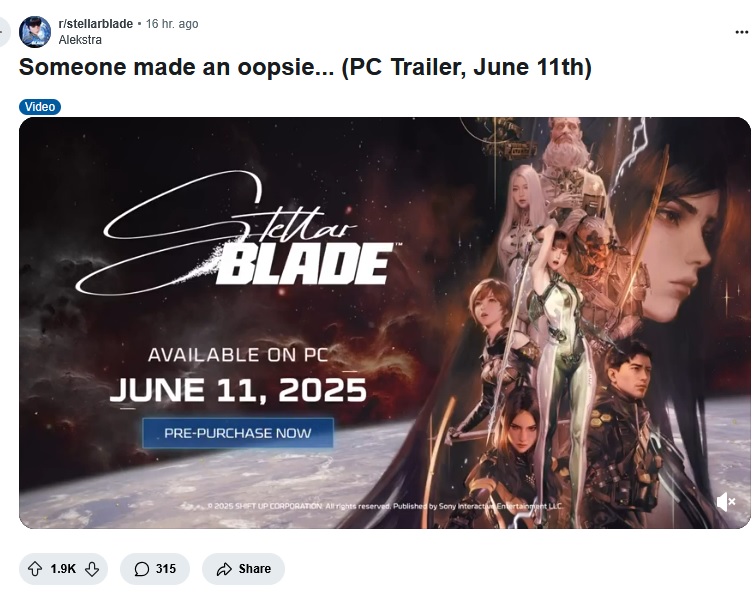Click the comment bubble icon
This screenshot has height=594, width=754.
(141, 569)
